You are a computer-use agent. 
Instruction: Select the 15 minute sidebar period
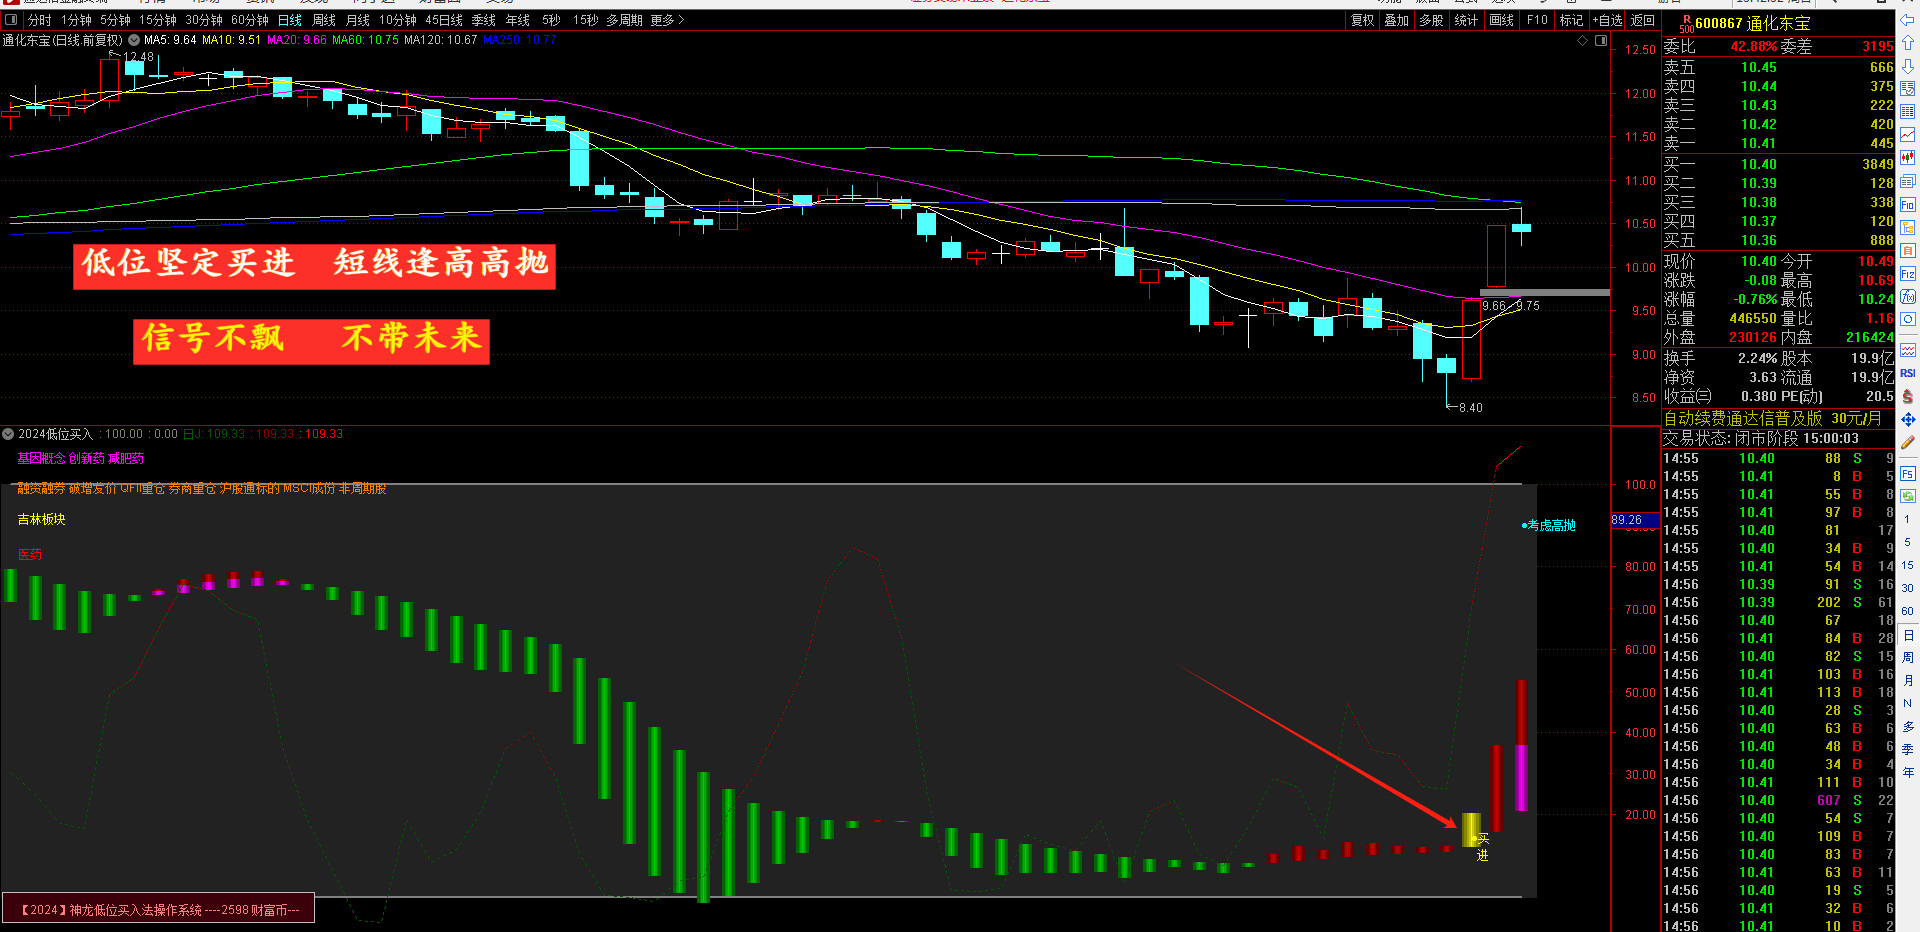1908,565
